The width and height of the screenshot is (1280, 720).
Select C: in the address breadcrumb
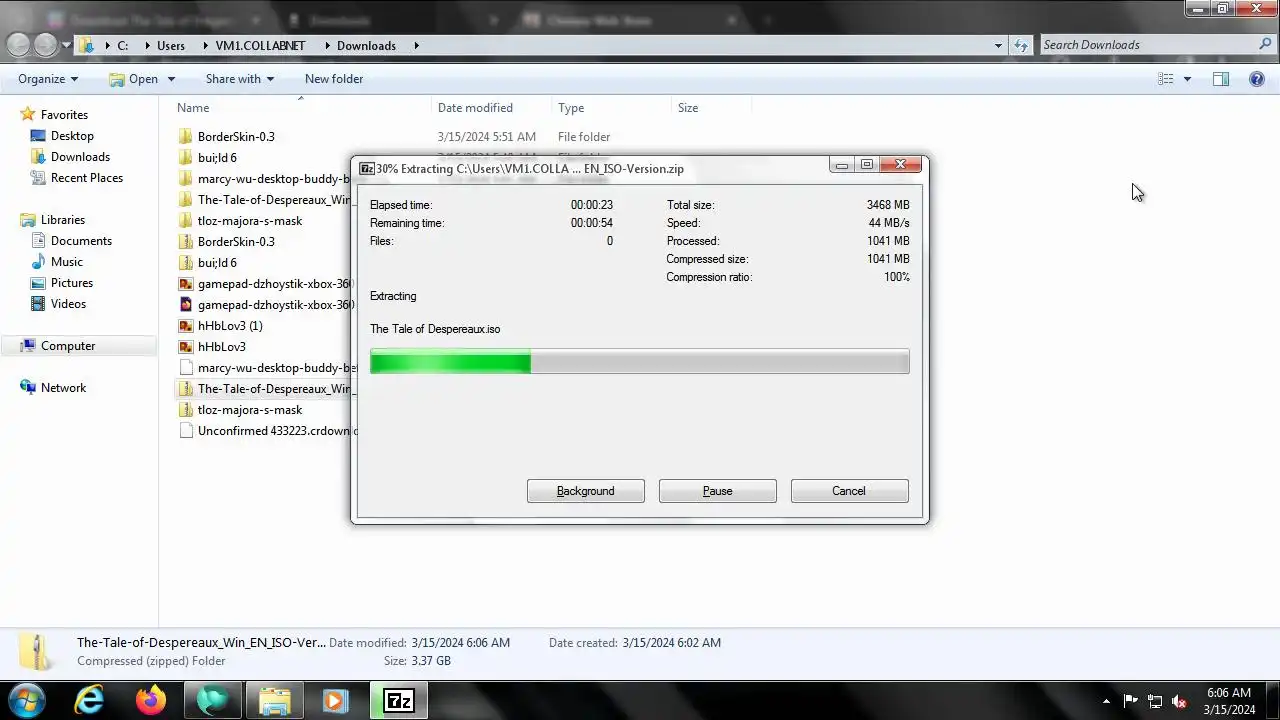[123, 45]
